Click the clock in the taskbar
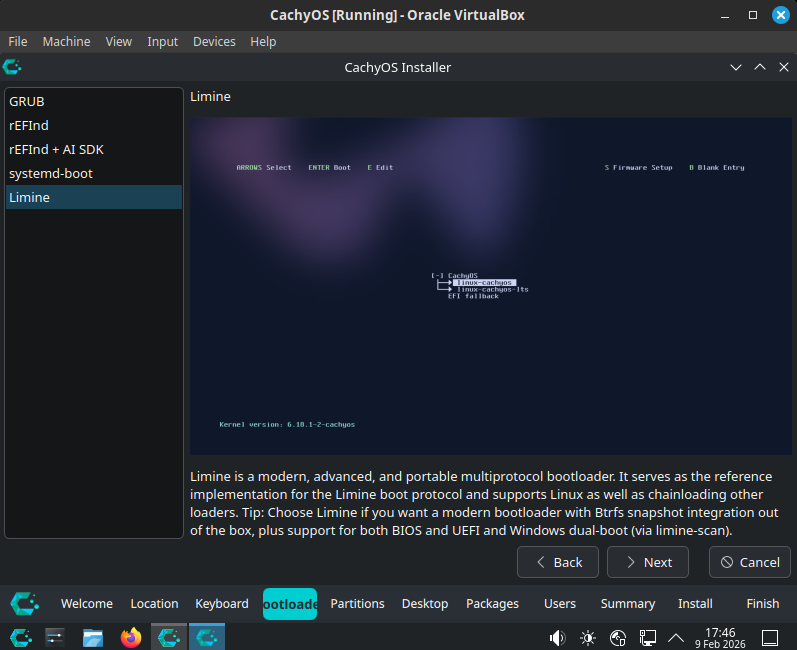 tap(720, 637)
